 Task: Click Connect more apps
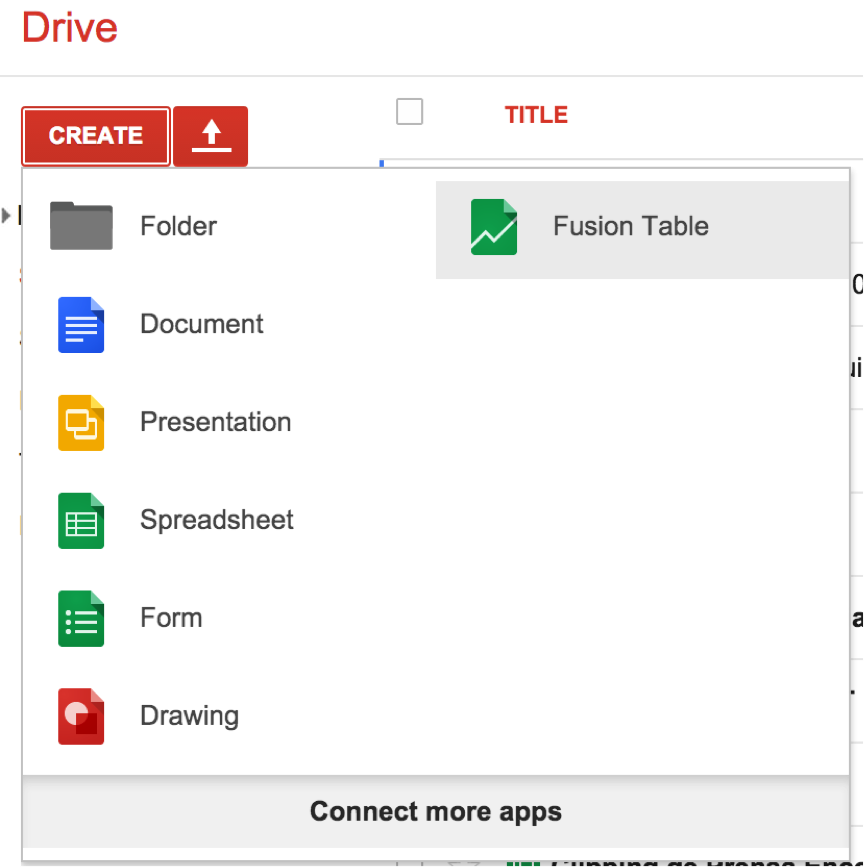click(436, 811)
